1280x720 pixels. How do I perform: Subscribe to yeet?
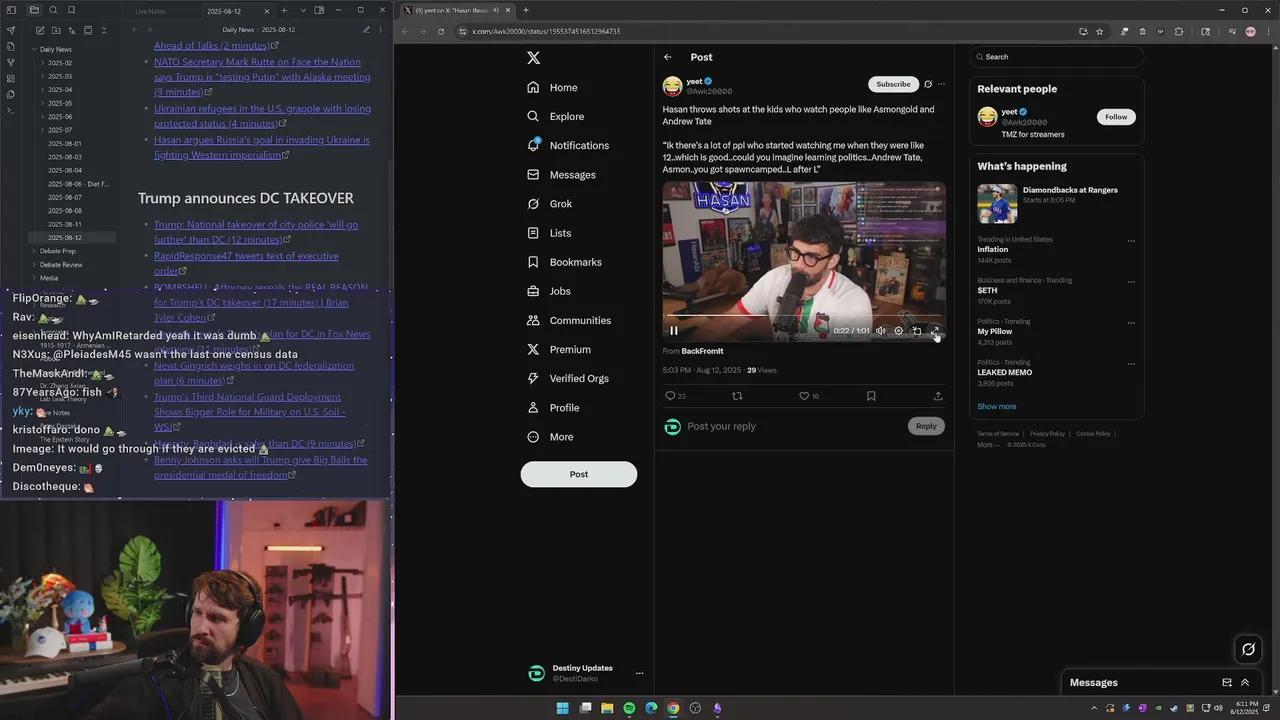click(x=893, y=84)
